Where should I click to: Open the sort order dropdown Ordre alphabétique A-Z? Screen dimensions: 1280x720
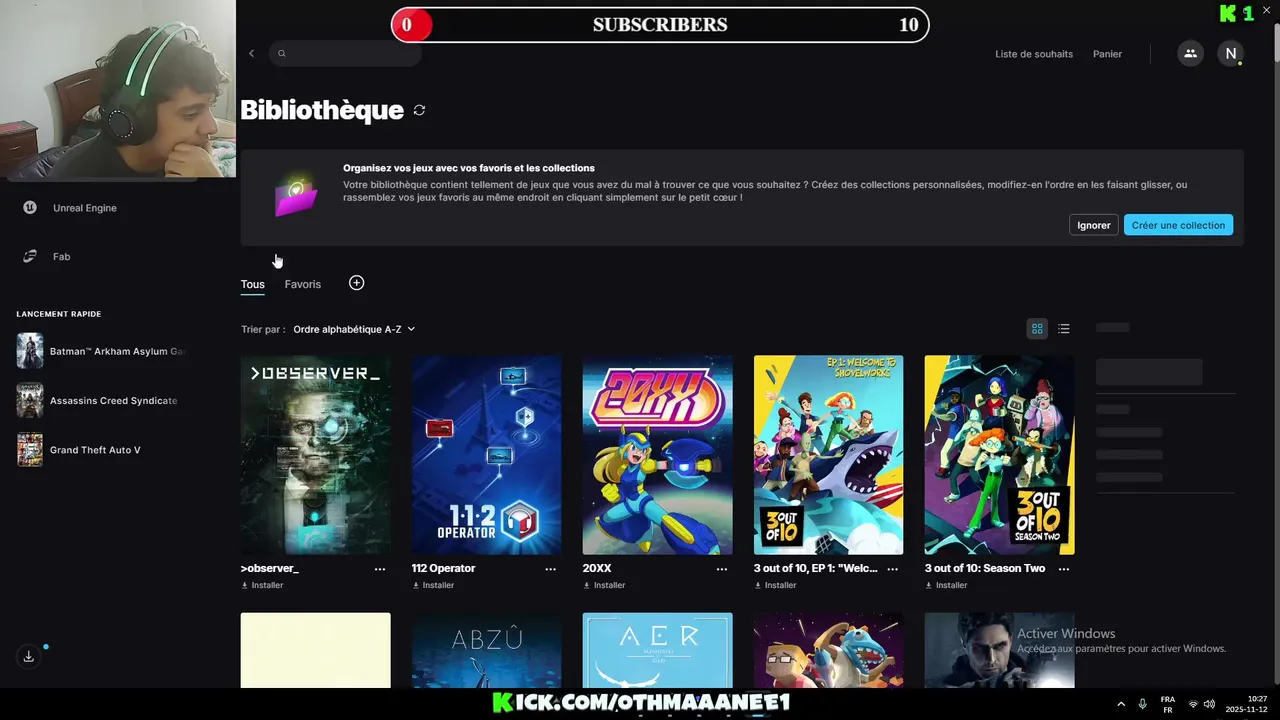pos(354,329)
